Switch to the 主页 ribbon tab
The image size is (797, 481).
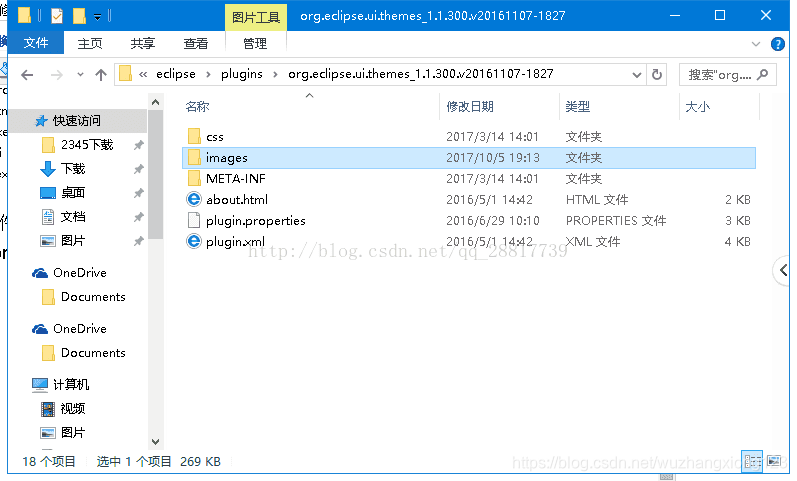pos(90,43)
